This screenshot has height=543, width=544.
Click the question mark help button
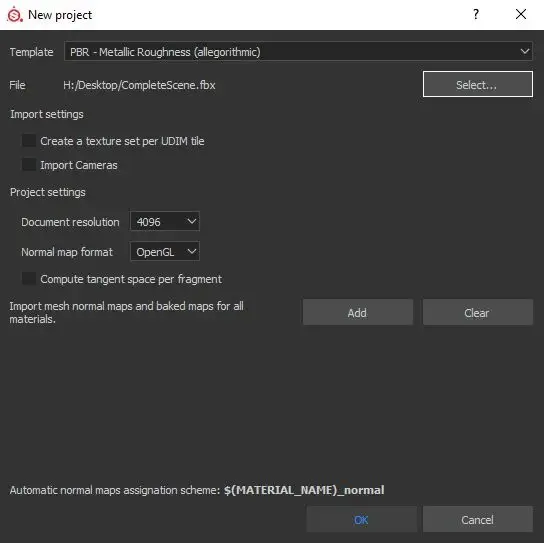pyautogui.click(x=476, y=14)
